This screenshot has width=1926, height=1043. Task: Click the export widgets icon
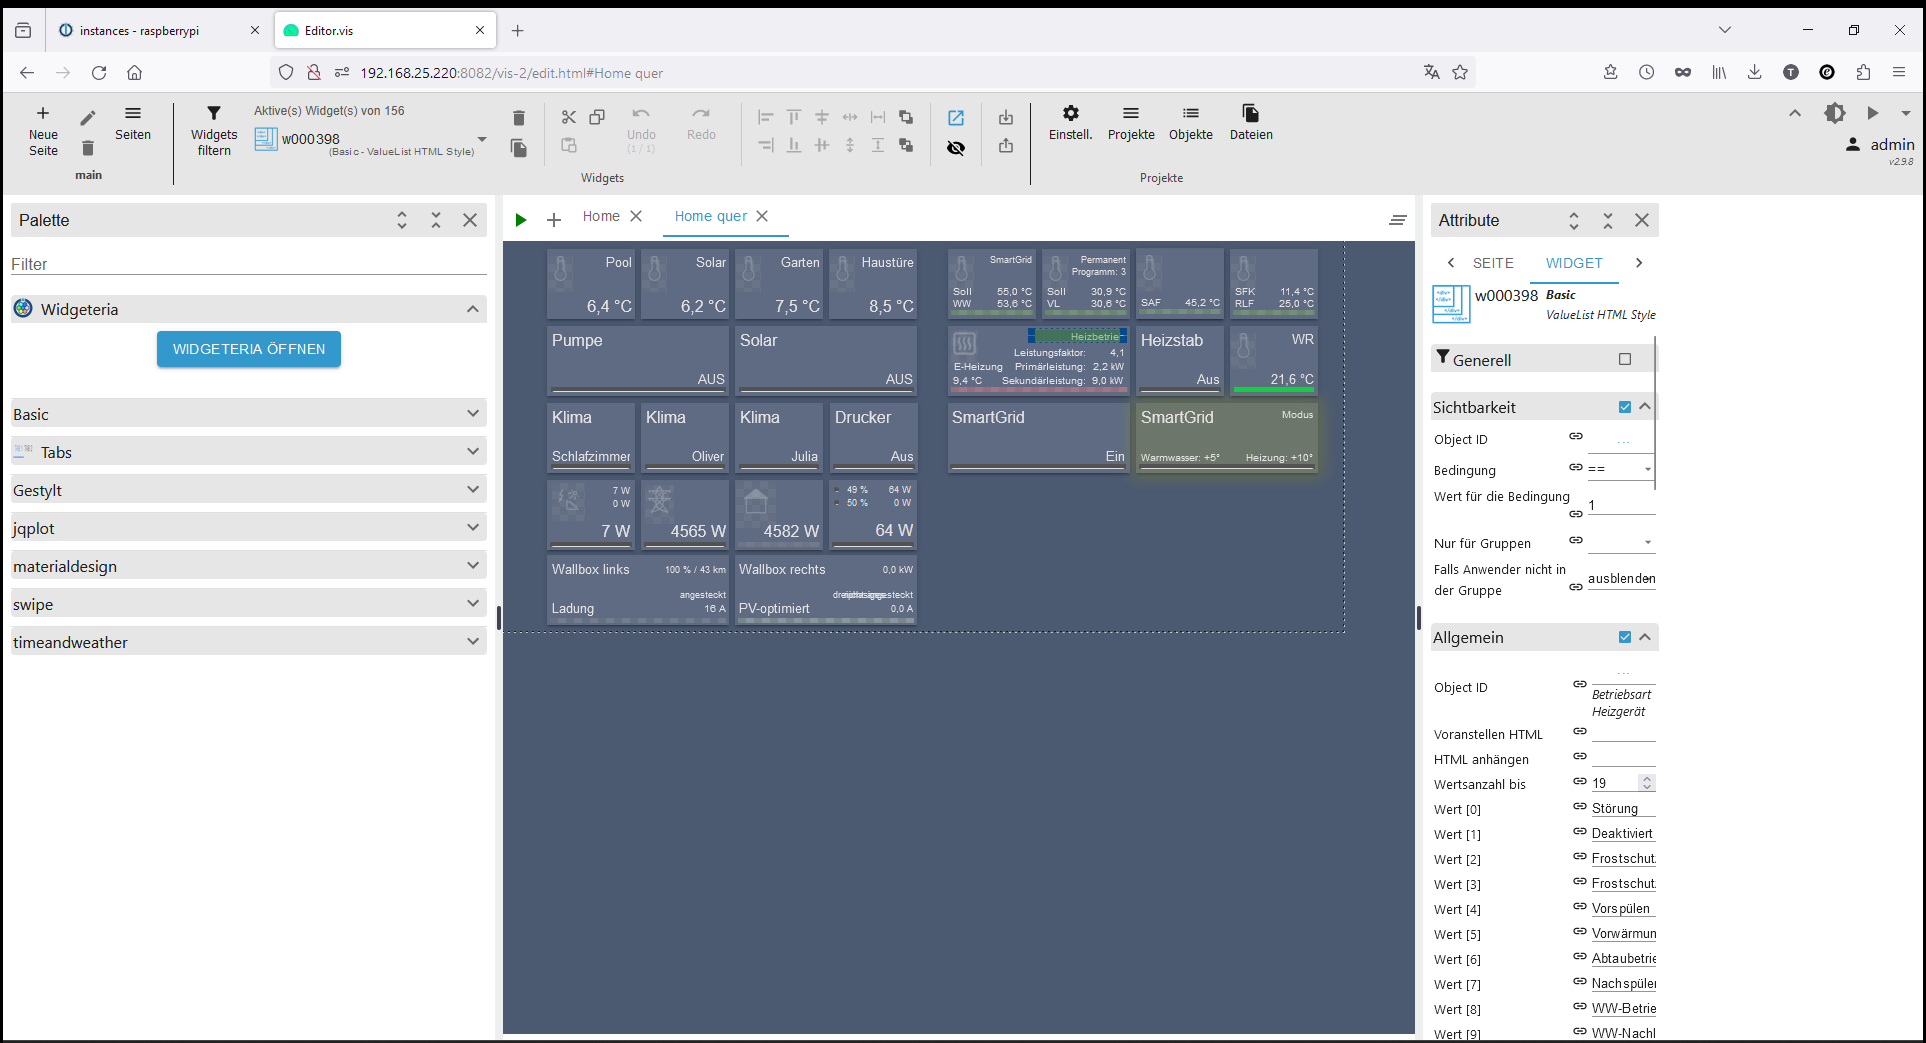pos(1006,146)
